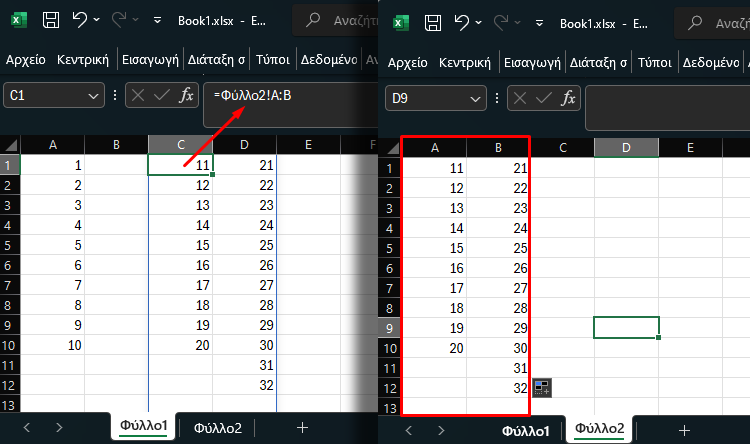Click previous sheet arrow in left window
The width and height of the screenshot is (750, 444).
pos(27,427)
